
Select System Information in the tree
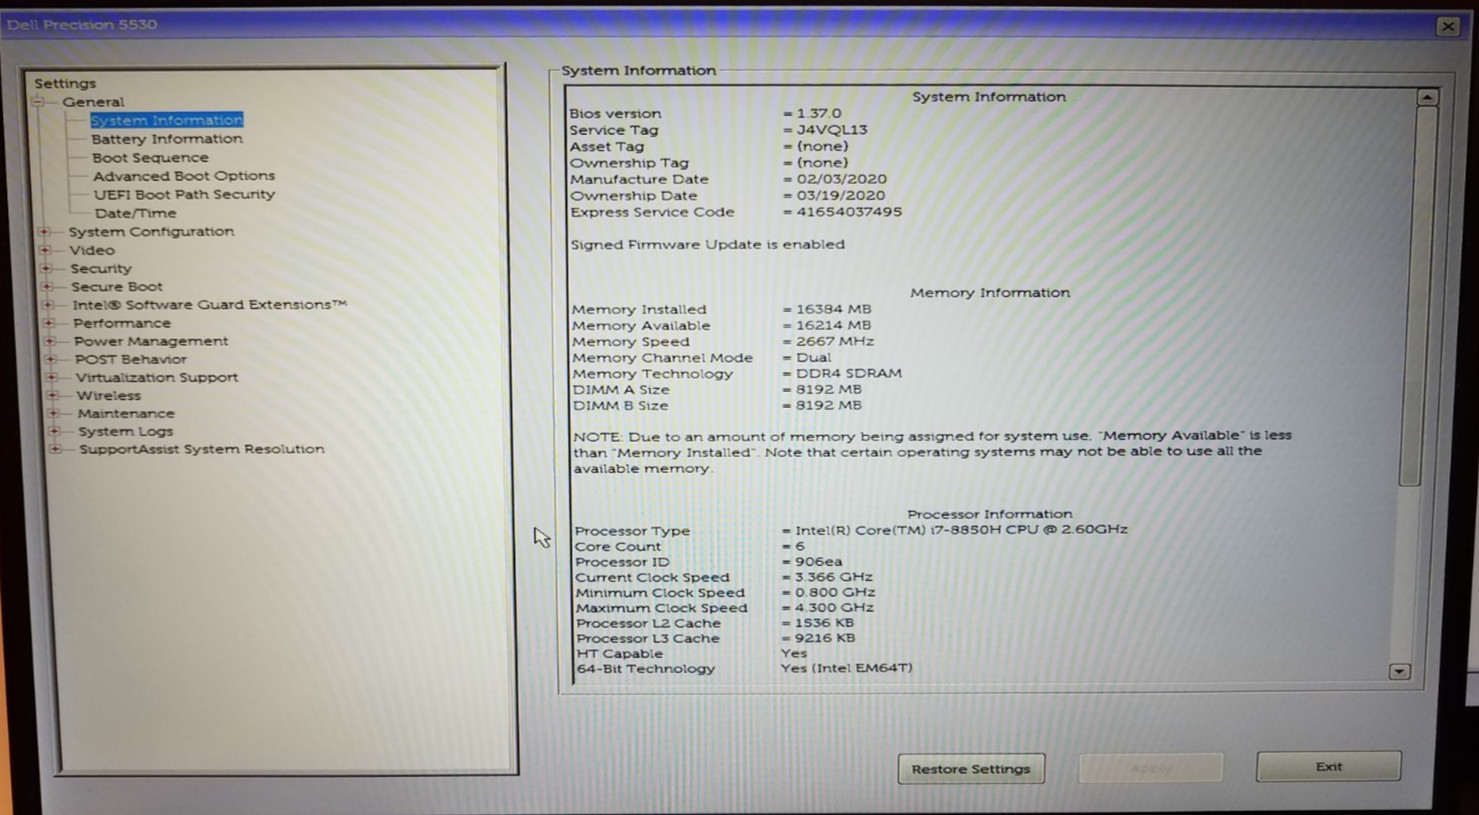tap(166, 120)
